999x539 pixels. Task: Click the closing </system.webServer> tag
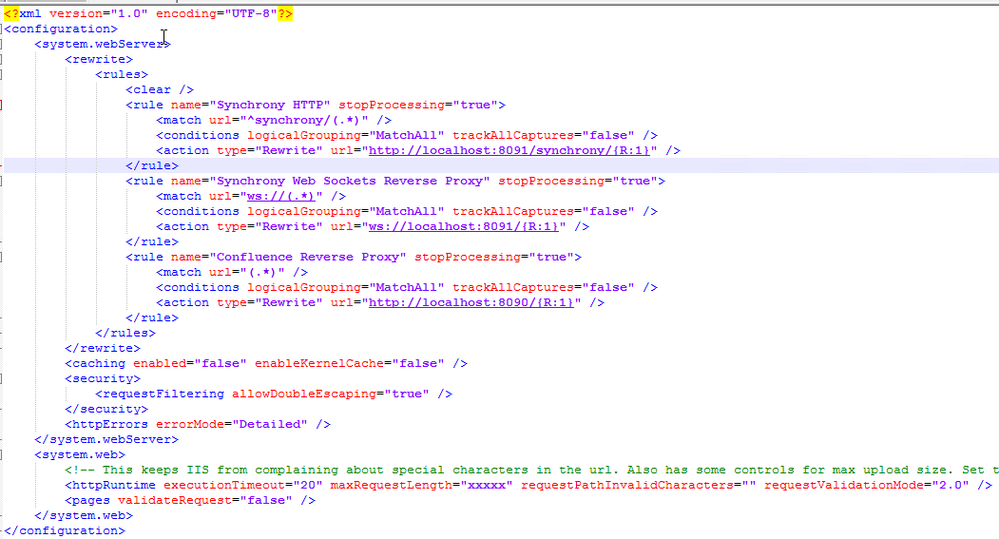click(106, 440)
